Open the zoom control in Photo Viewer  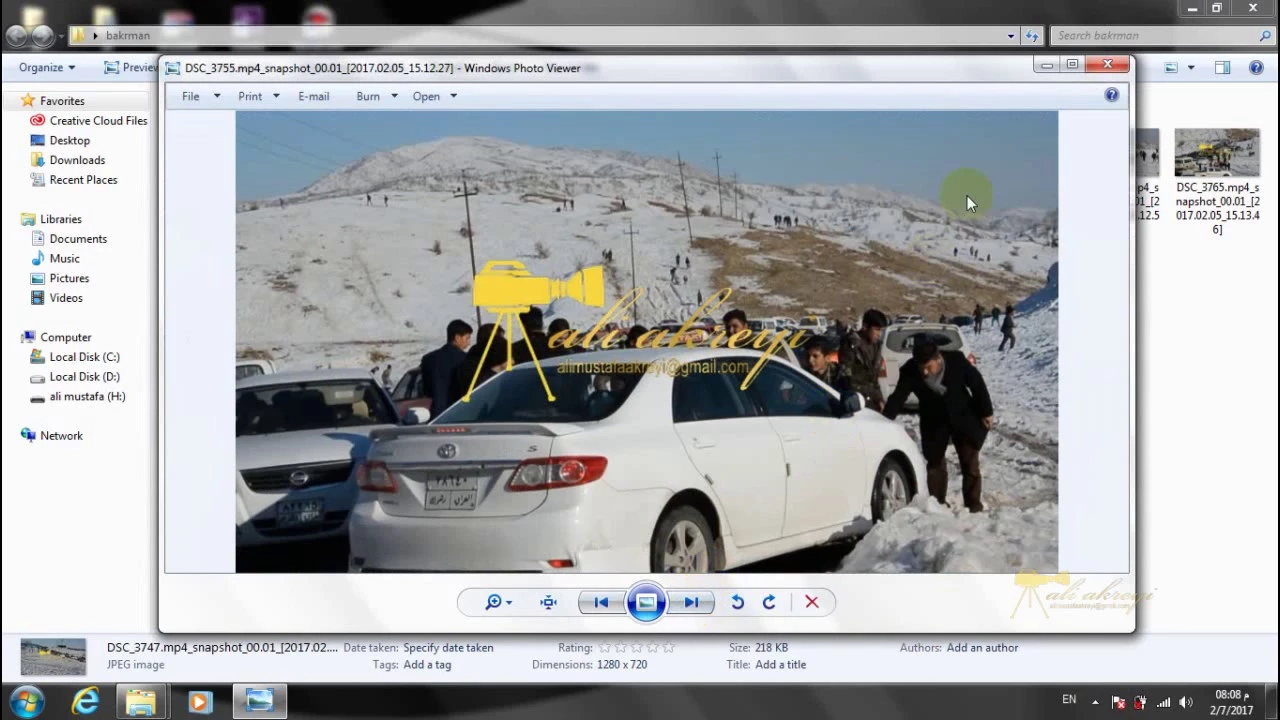click(x=497, y=602)
